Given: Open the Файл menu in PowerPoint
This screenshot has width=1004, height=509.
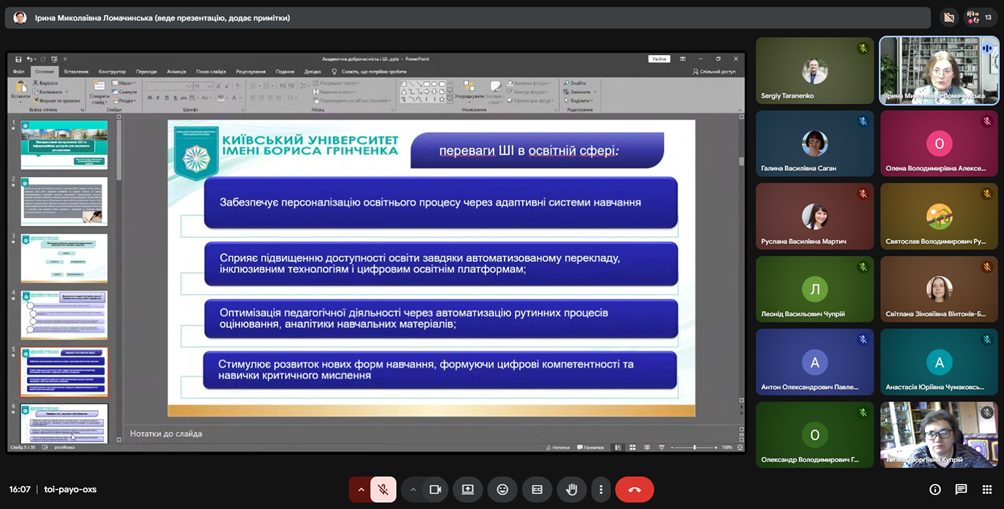Looking at the screenshot, I should (19, 72).
